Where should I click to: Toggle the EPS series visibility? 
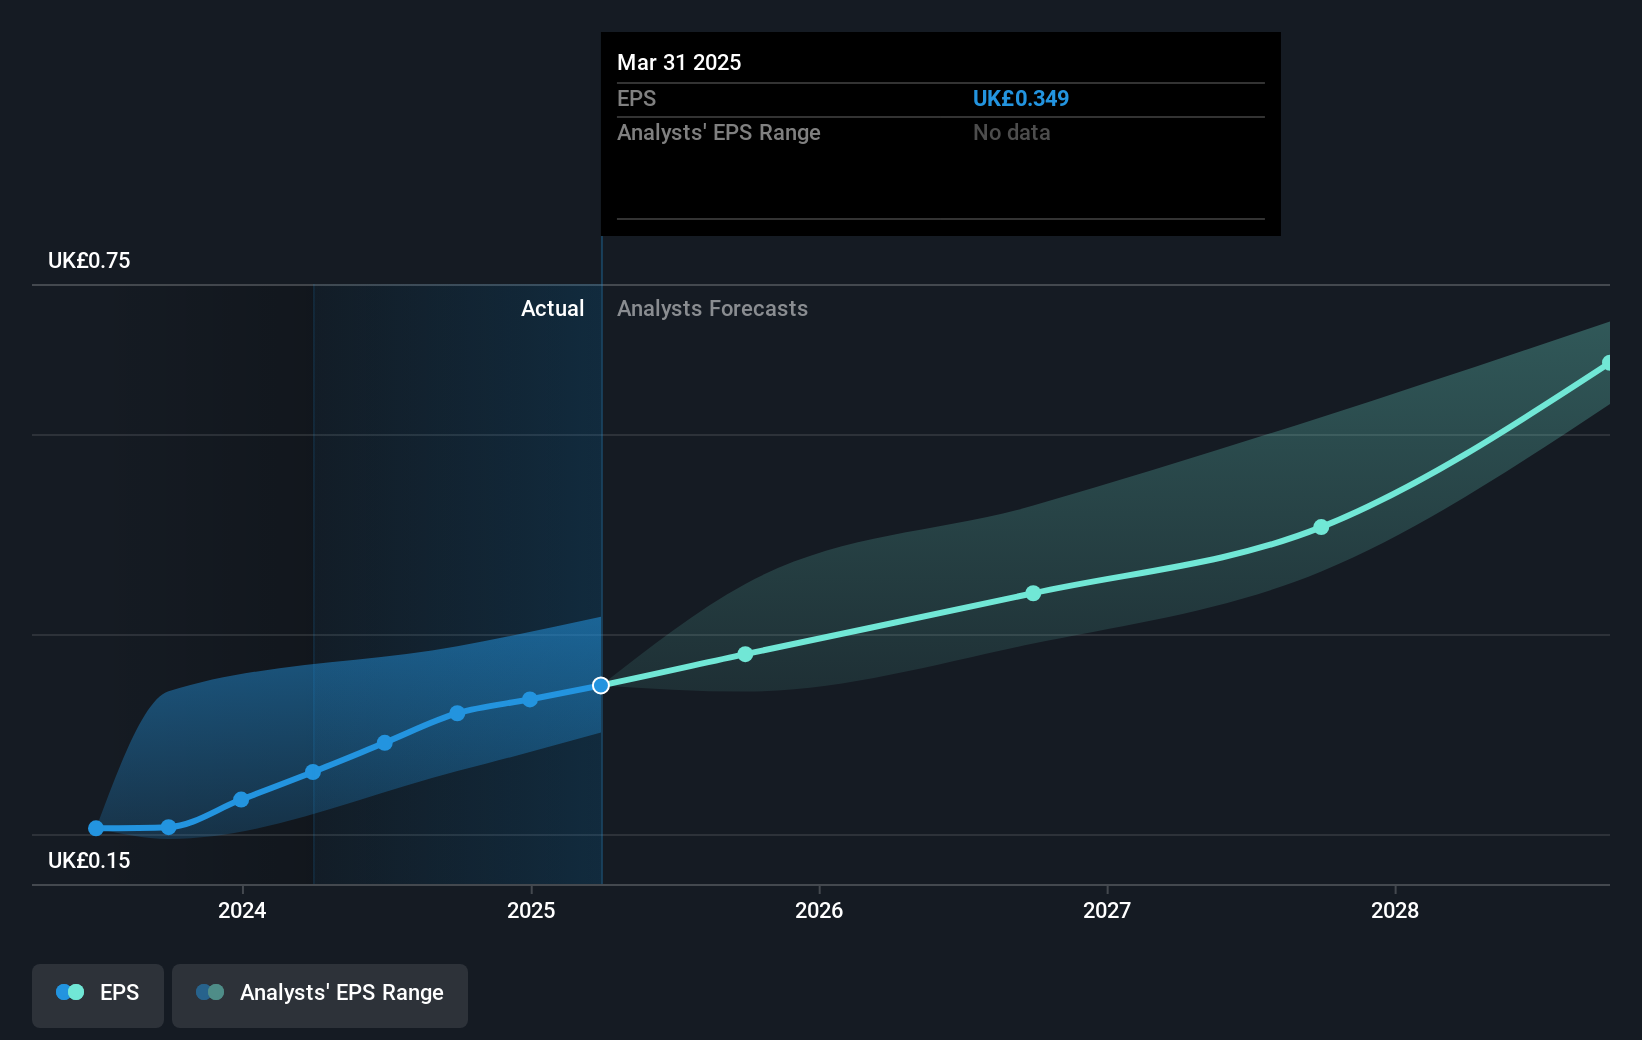tap(97, 994)
